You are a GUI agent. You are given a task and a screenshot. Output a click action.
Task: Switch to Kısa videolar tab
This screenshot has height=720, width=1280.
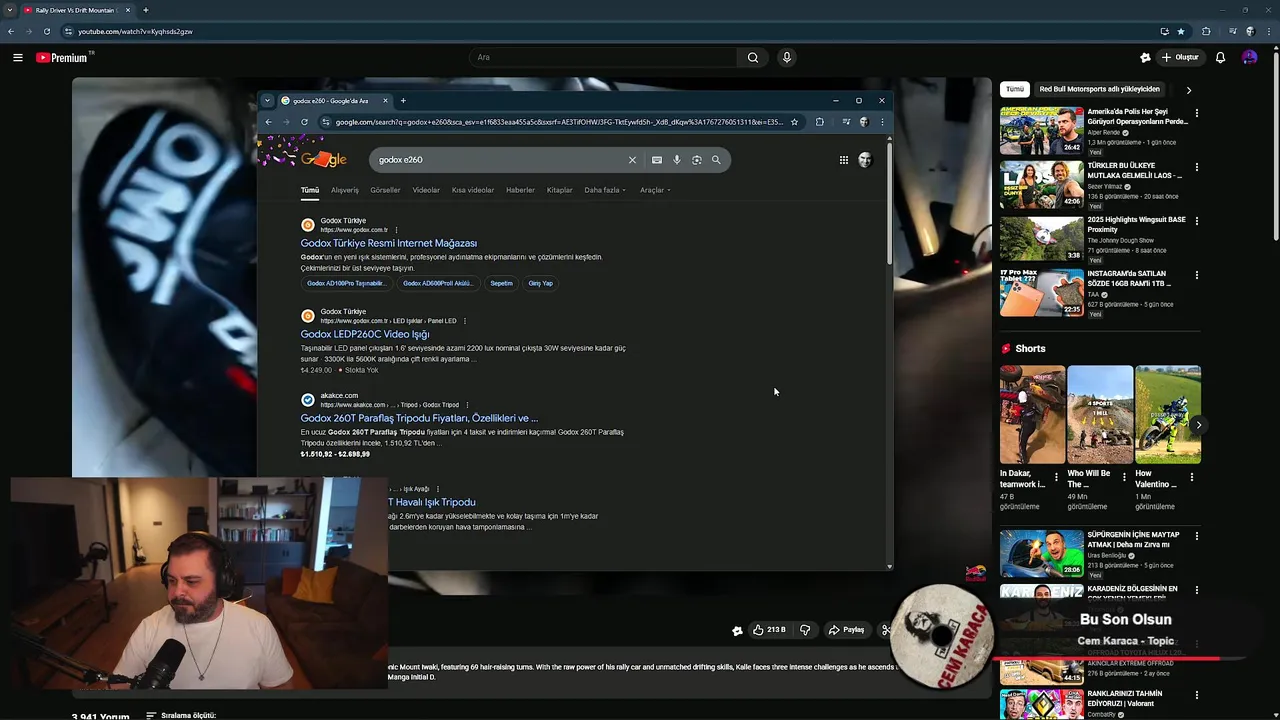pos(473,190)
